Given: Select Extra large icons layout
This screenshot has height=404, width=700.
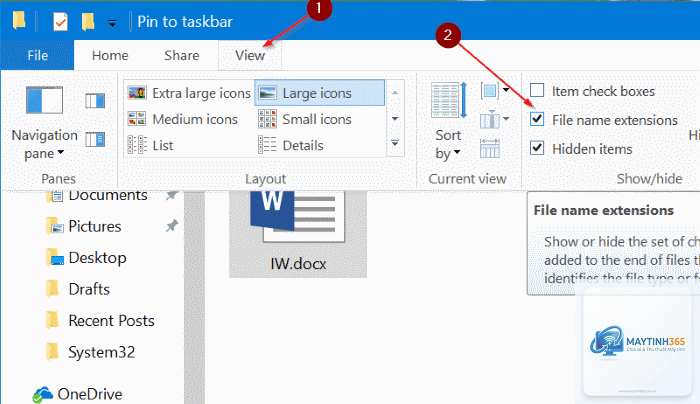Looking at the screenshot, I should [189, 93].
